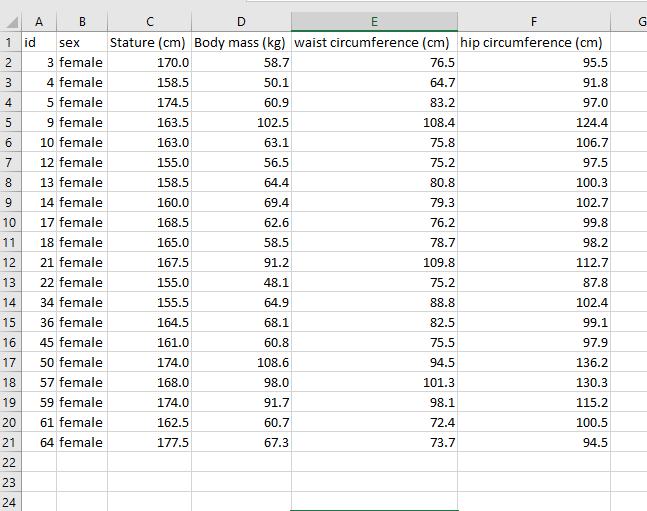Select stature cell 160.0
The width and height of the screenshot is (647, 511).
click(x=149, y=202)
